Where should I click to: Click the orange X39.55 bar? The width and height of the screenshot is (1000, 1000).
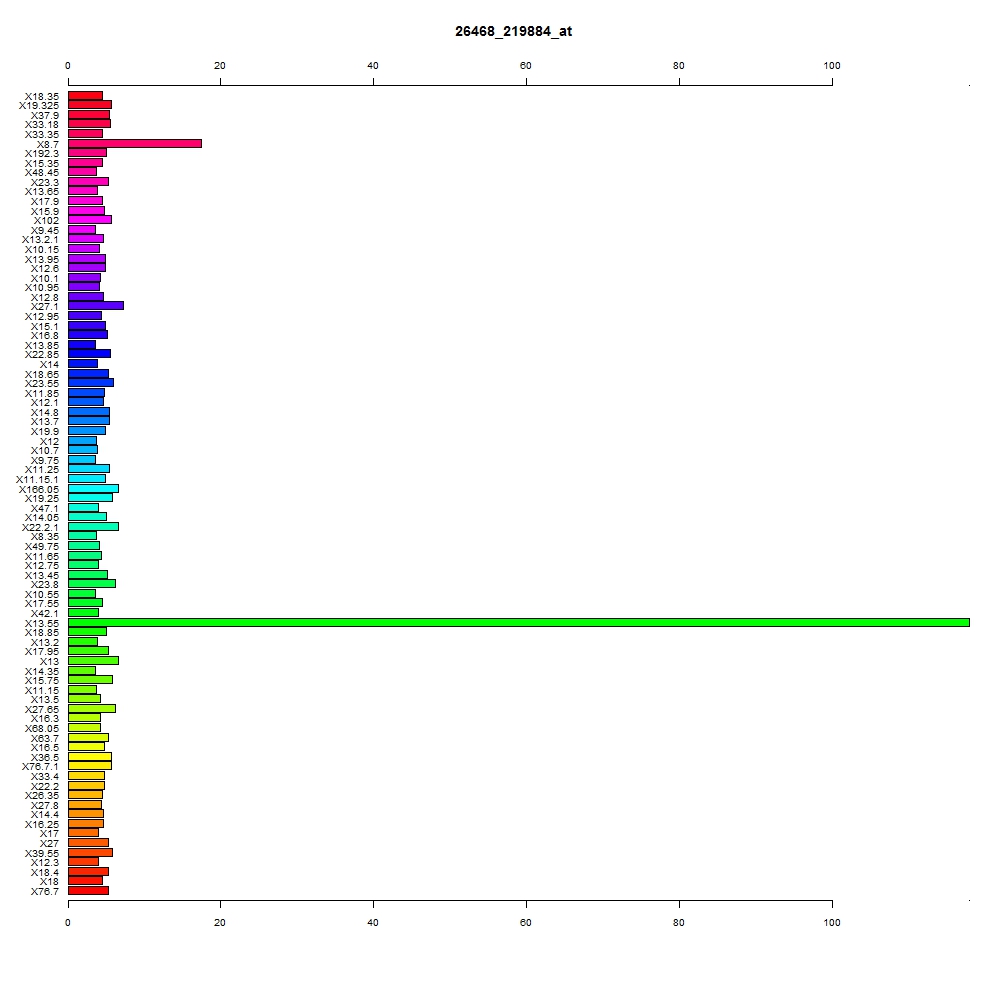pos(90,852)
